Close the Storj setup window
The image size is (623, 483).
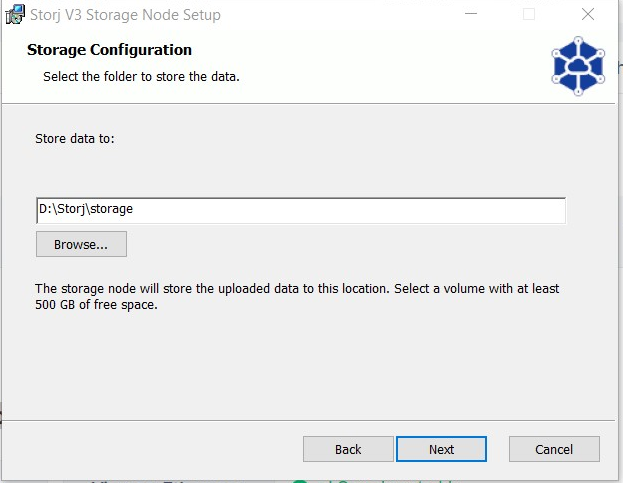(588, 14)
